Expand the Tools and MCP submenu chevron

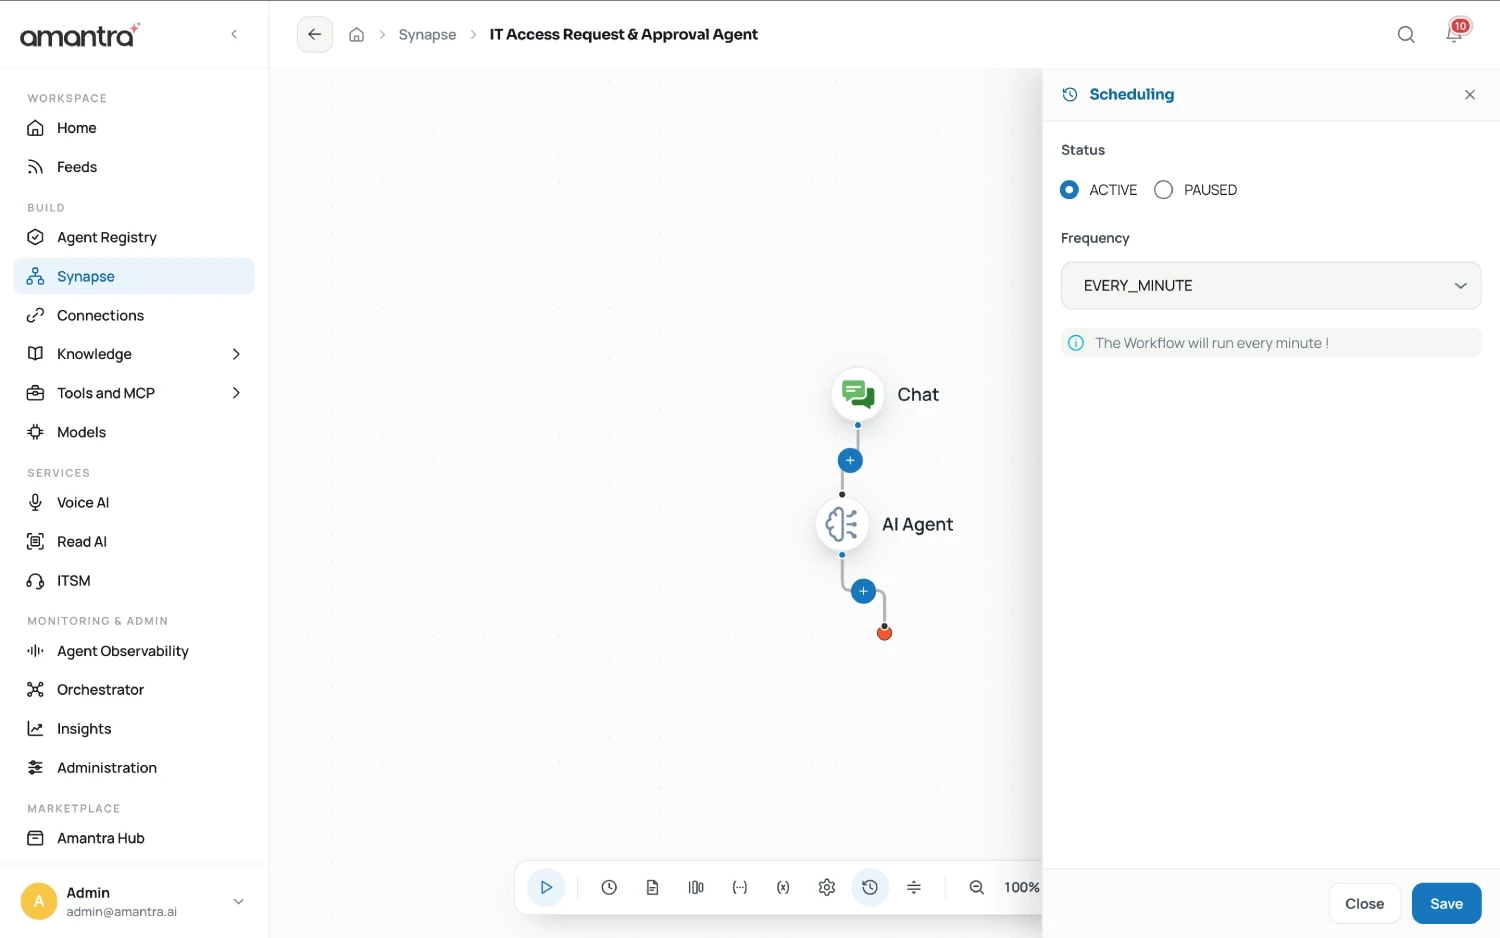click(236, 393)
